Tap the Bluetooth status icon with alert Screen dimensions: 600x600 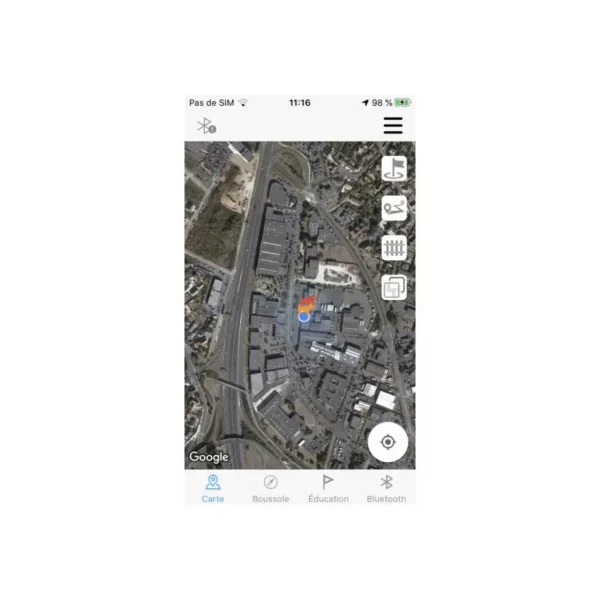point(207,126)
